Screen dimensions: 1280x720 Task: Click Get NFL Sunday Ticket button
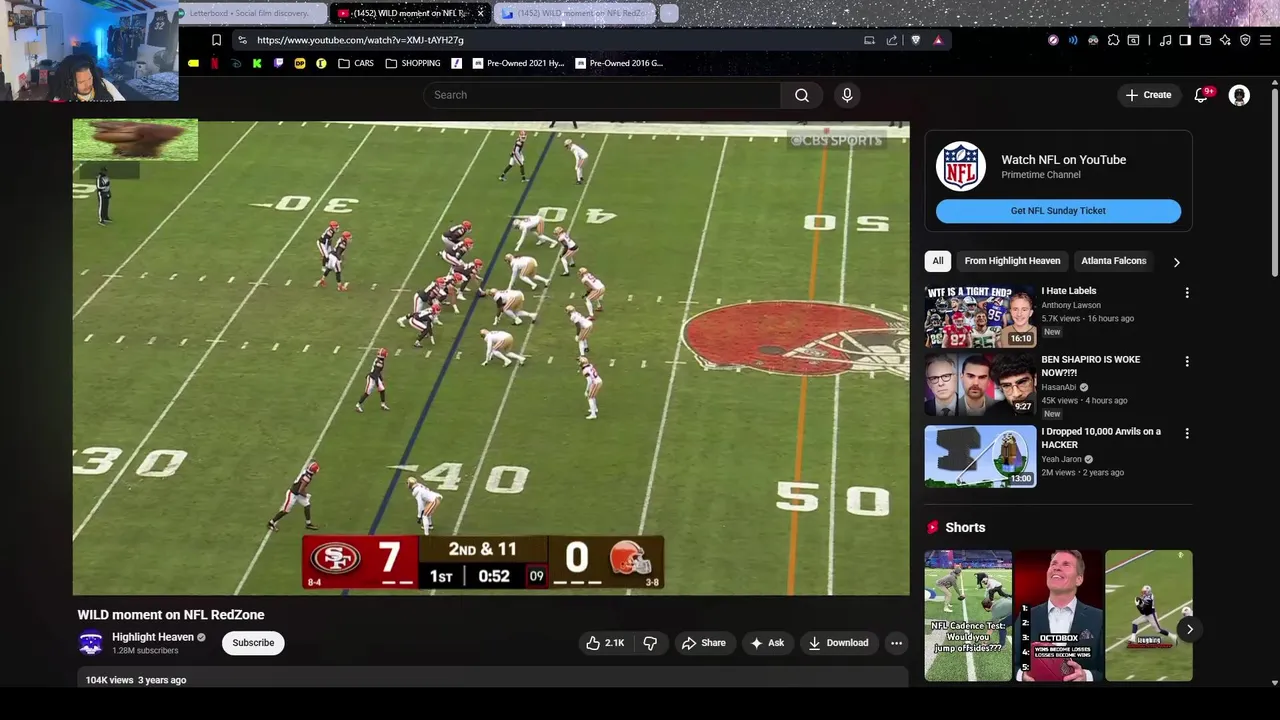pos(1058,211)
